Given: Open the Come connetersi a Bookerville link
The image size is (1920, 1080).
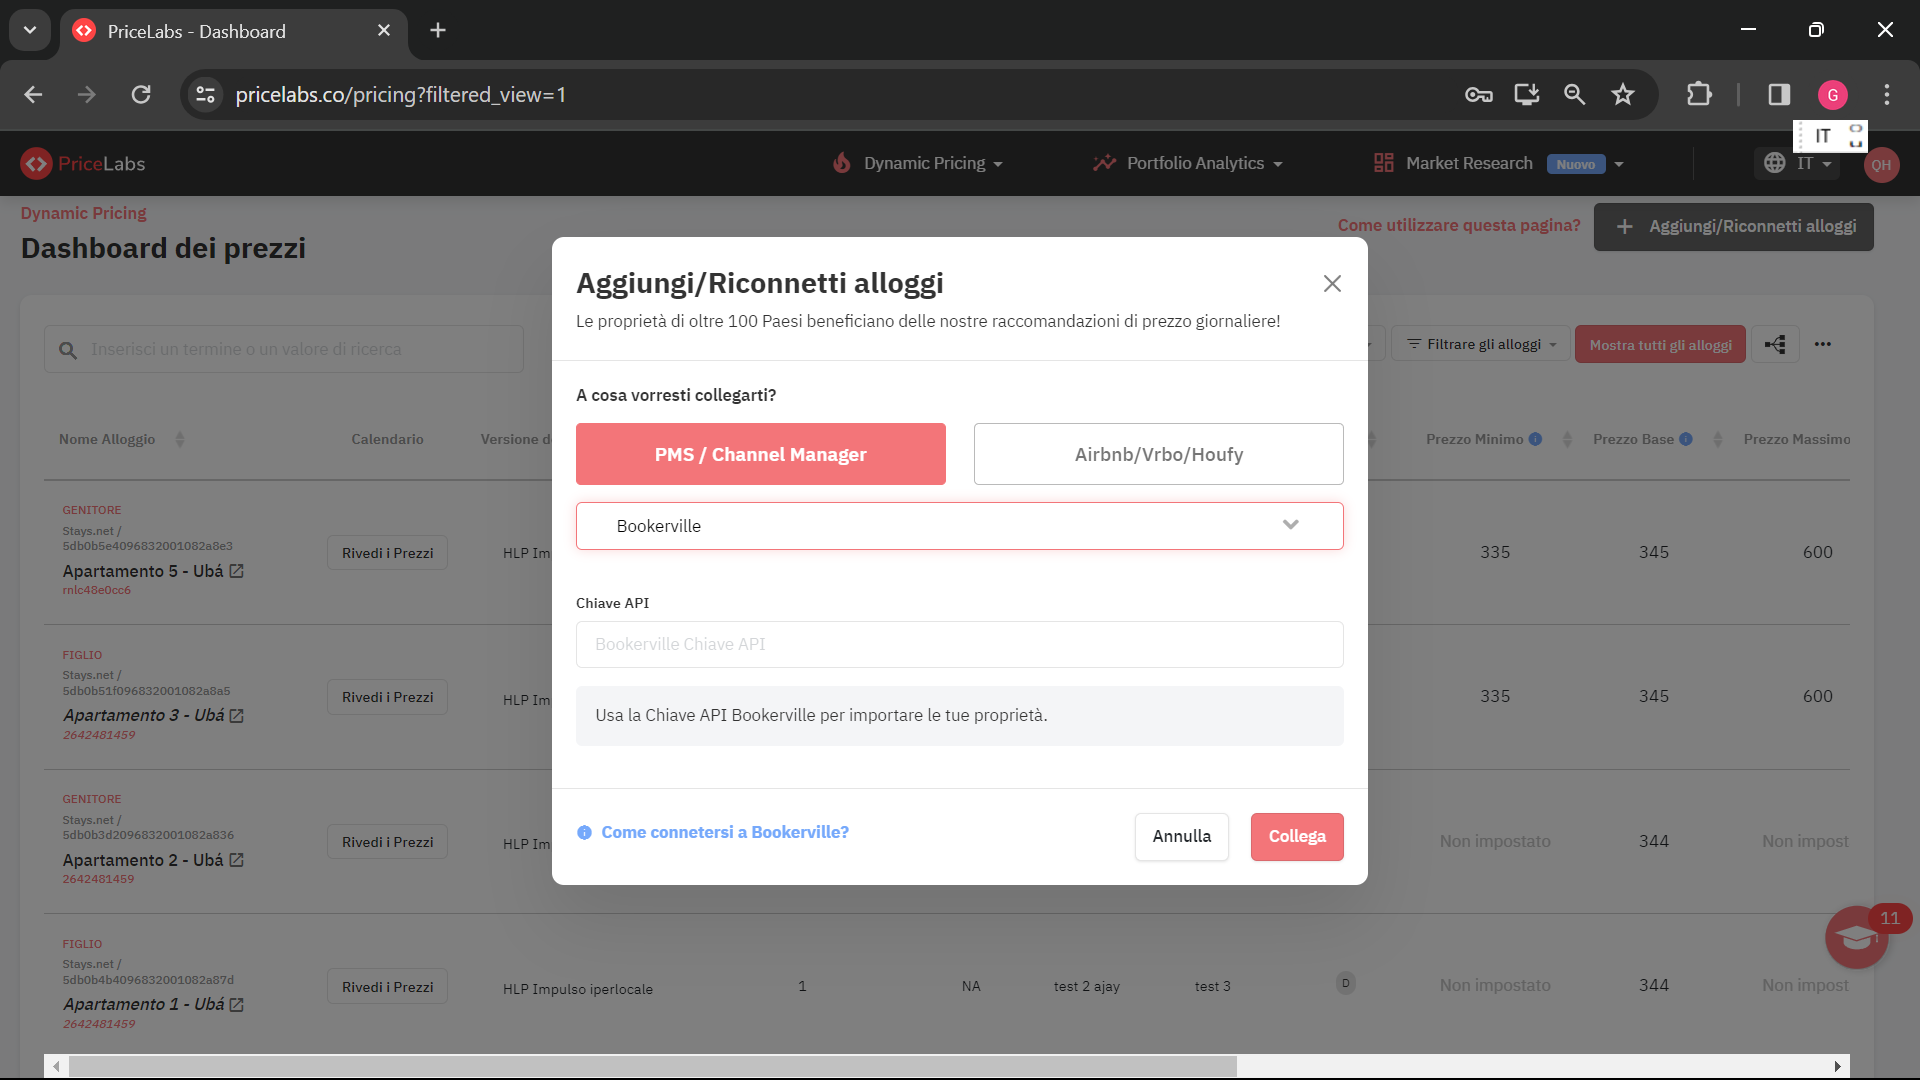Looking at the screenshot, I should pos(725,832).
